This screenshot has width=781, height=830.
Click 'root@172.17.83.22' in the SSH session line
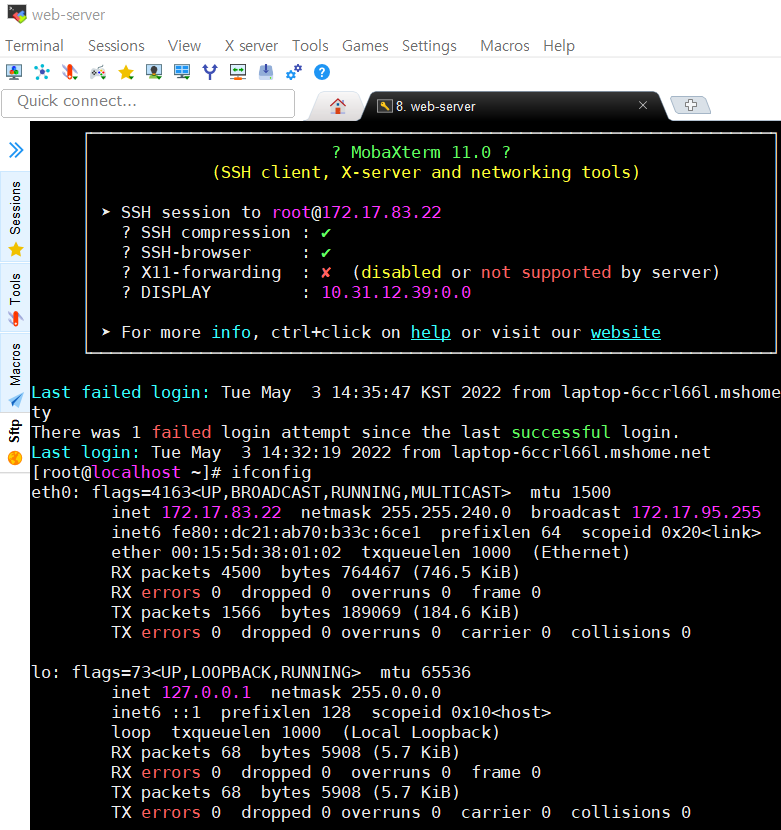(356, 212)
